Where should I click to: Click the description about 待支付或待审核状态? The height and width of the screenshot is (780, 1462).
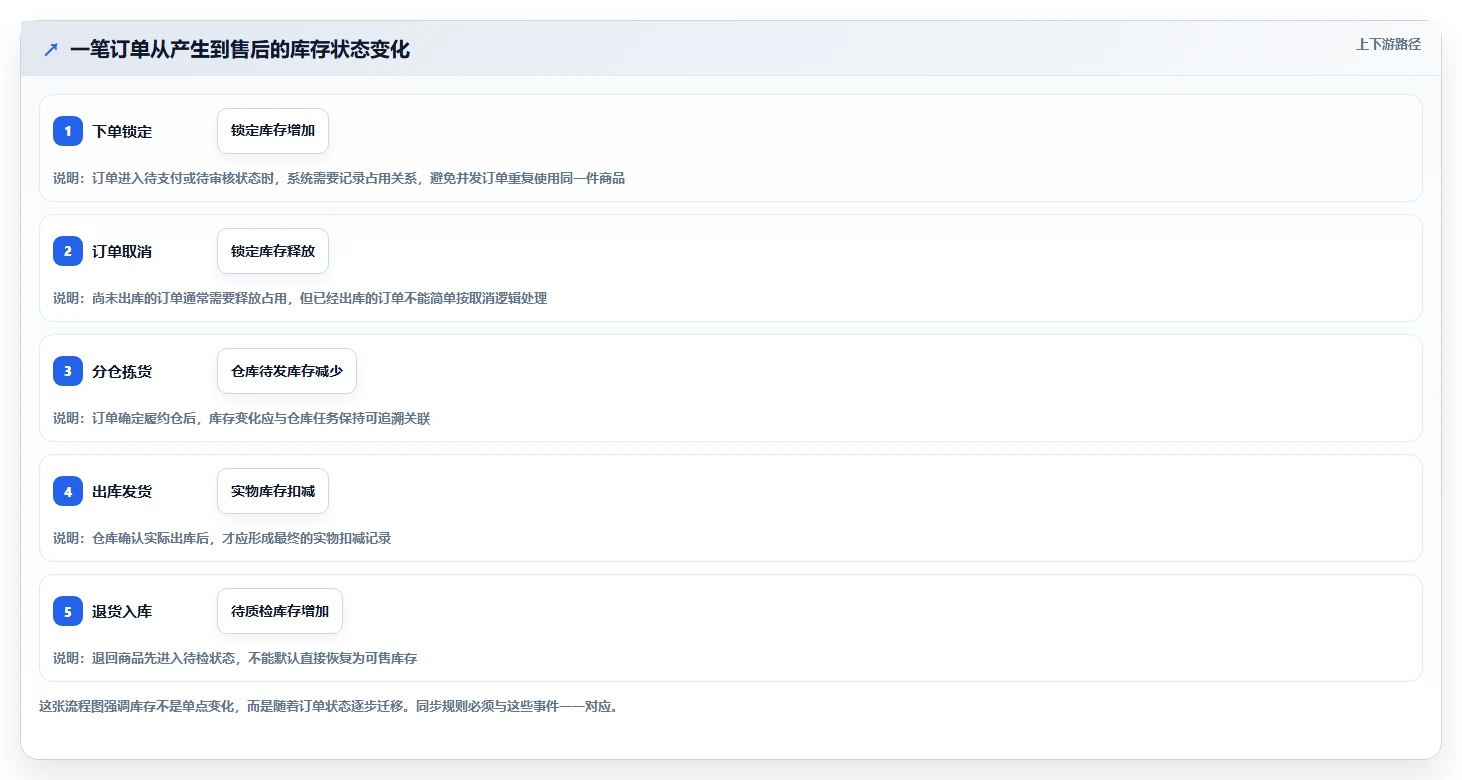click(339, 178)
